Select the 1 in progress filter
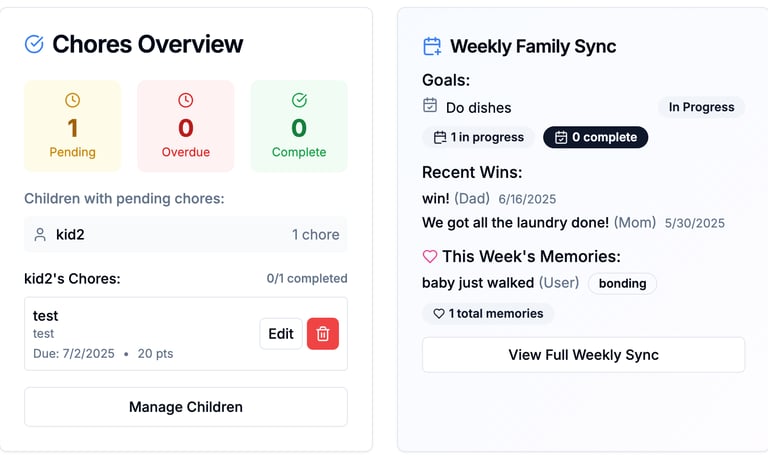Screen dimensions: 768x457 click(478, 137)
